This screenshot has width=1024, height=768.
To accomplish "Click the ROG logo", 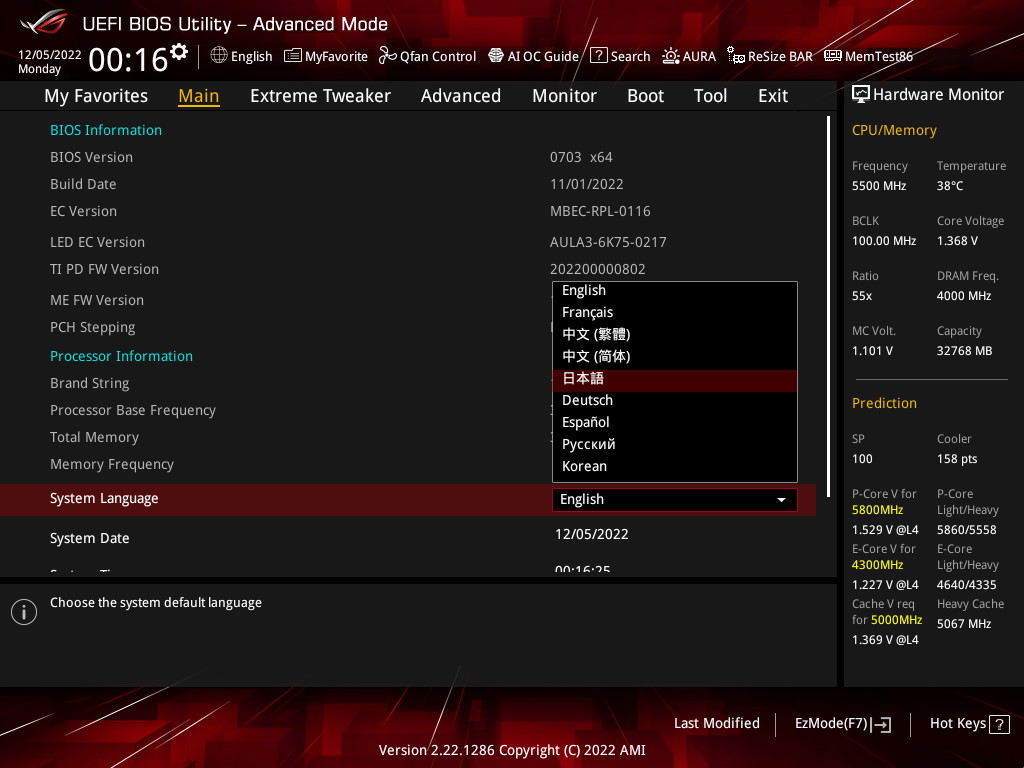I will (44, 22).
